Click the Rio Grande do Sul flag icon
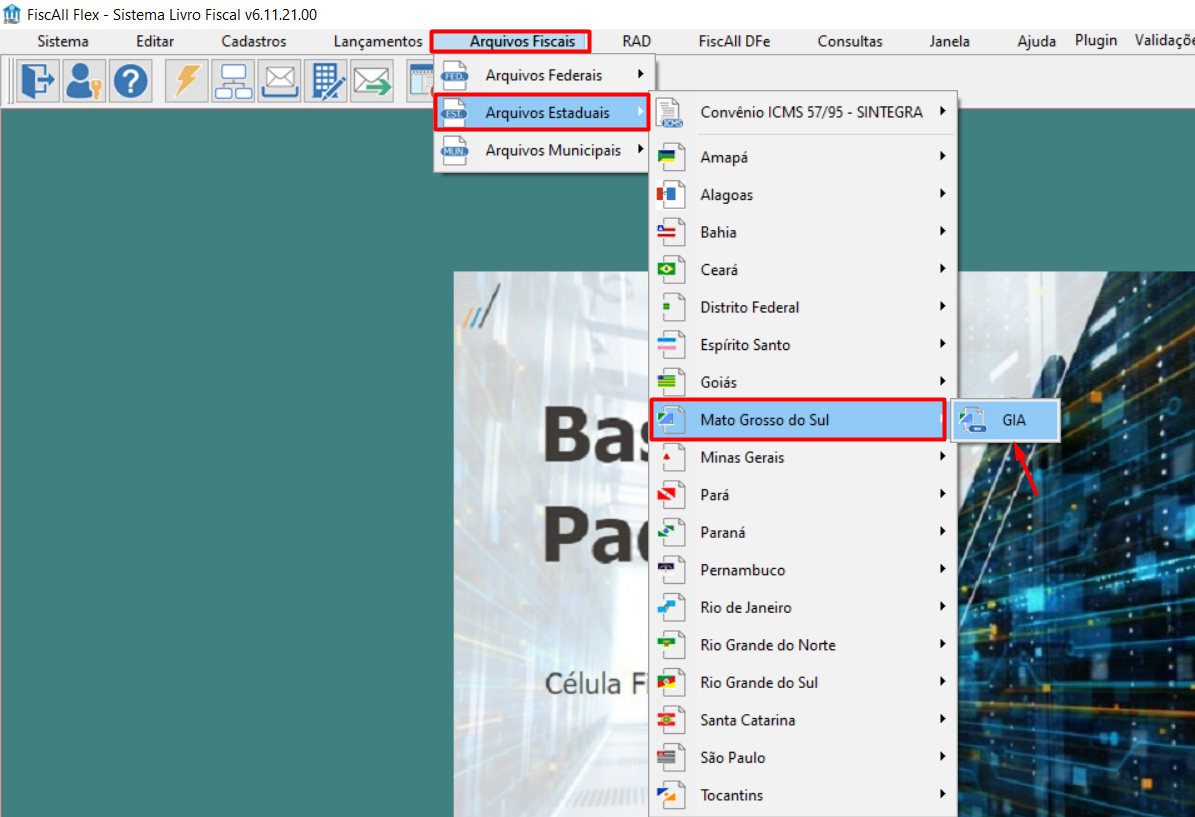Screen dimensions: 1195x817 (x=671, y=682)
